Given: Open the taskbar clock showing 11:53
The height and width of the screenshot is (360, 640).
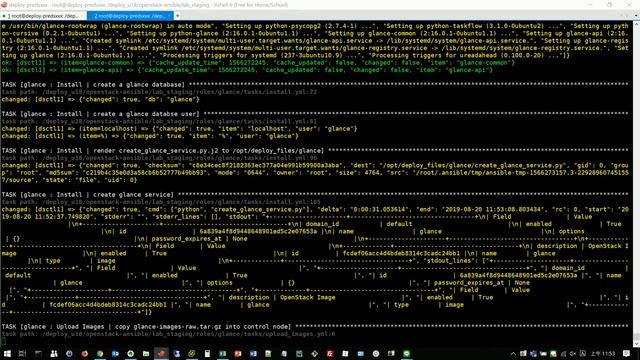Looking at the screenshot, I should [x=604, y=353].
